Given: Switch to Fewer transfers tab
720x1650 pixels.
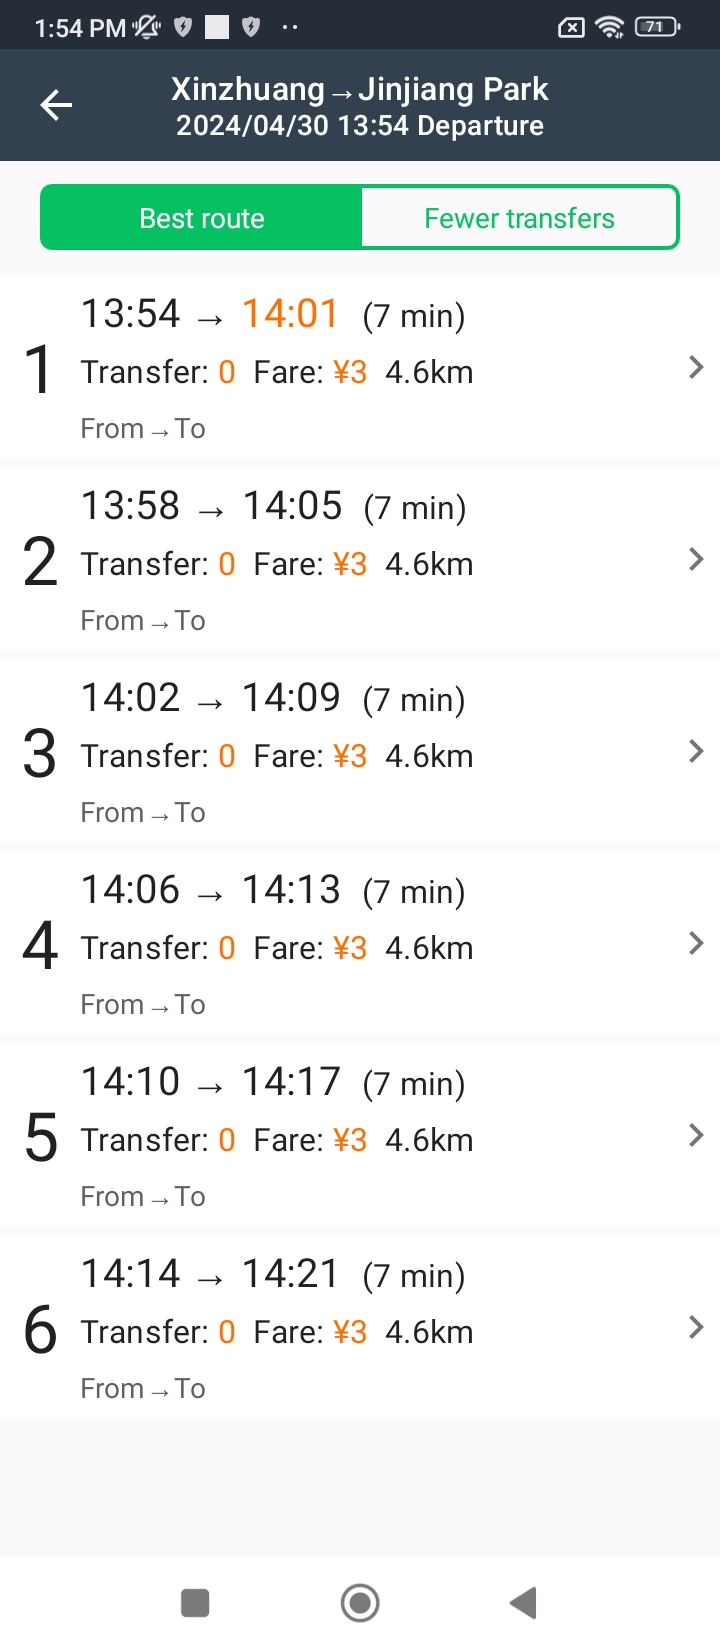Looking at the screenshot, I should 519,217.
